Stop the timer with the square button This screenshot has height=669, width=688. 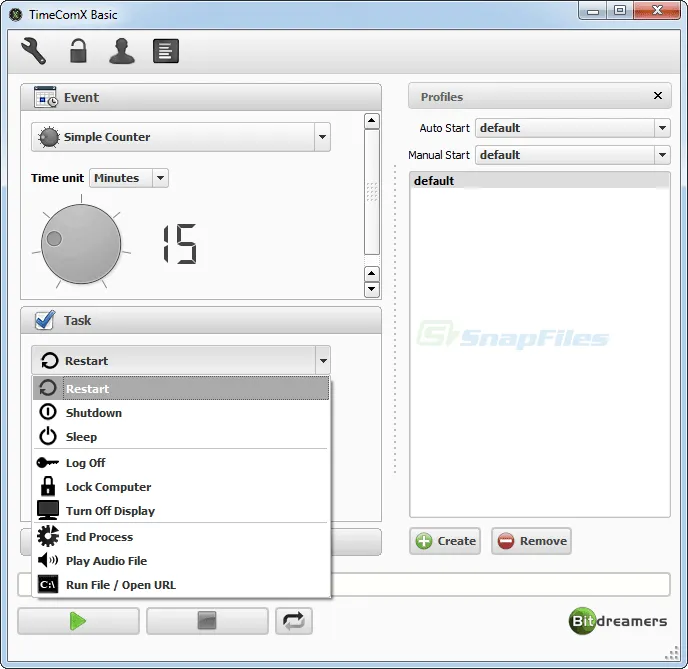click(x=207, y=621)
